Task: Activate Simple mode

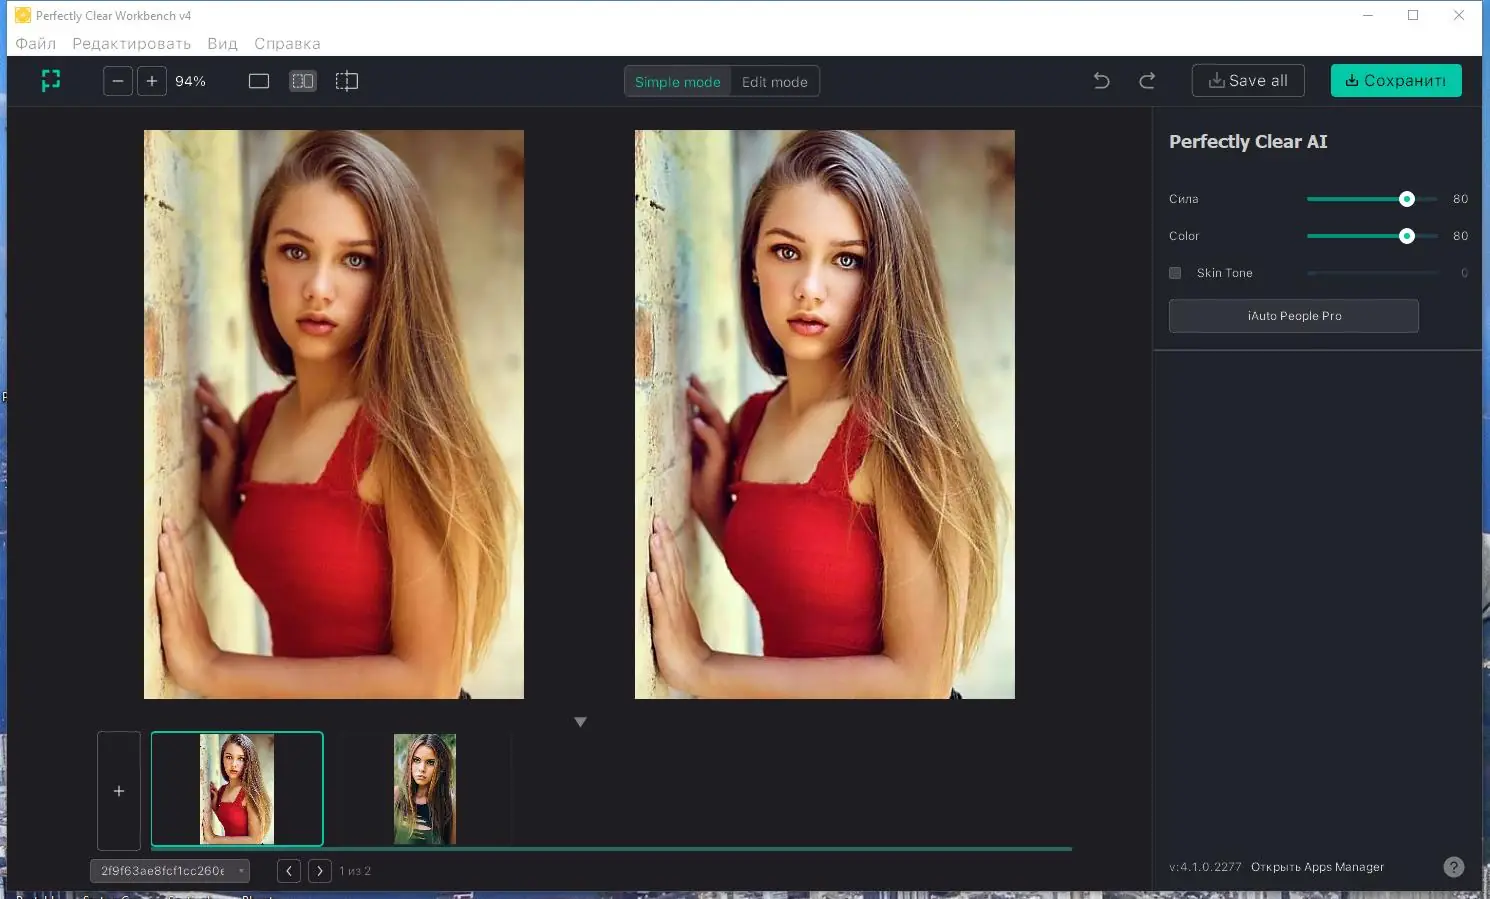Action: click(677, 82)
